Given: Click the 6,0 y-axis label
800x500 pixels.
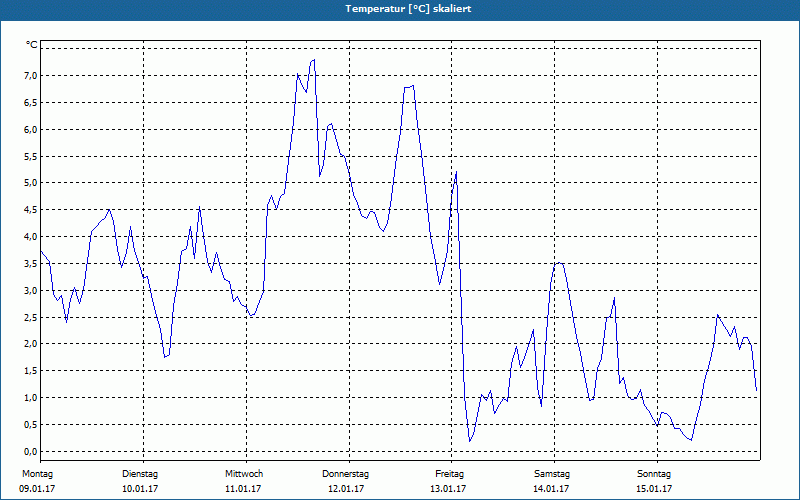Looking at the screenshot, I should 30,130.
